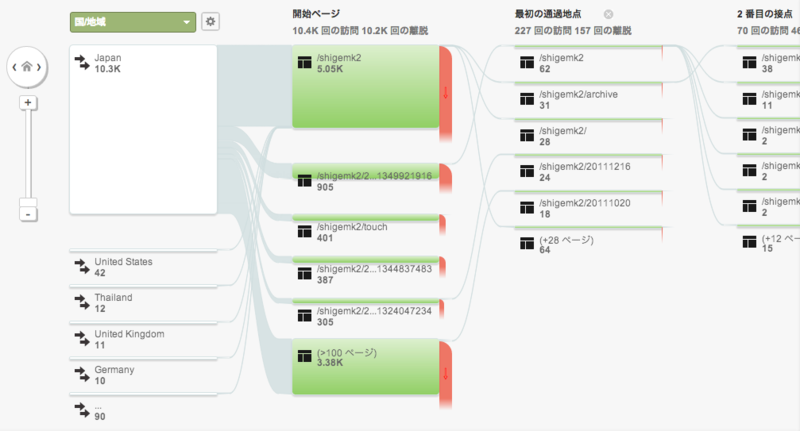Expand the (>100 ページ) 3.38K grouped node

pyautogui.click(x=365, y=367)
